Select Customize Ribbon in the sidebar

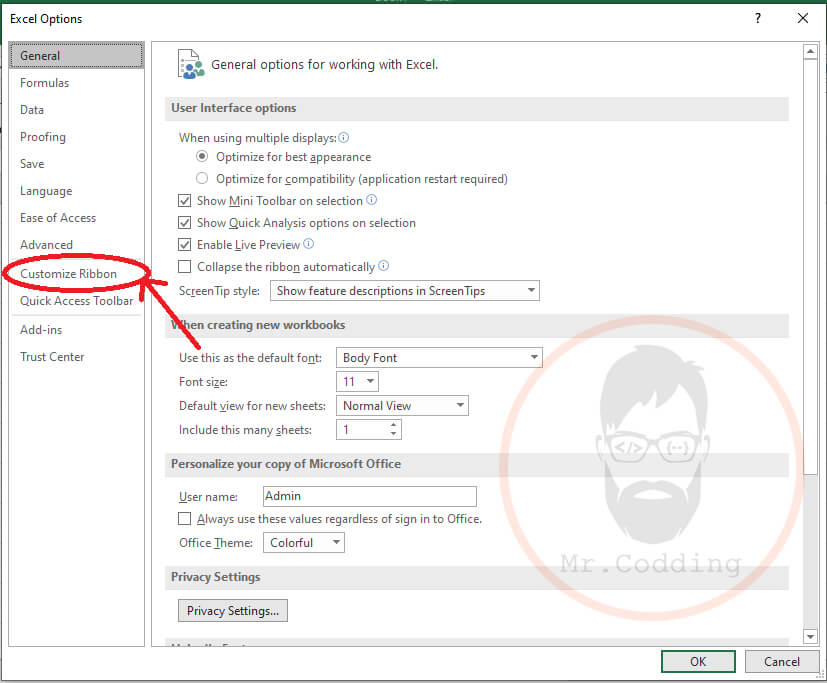76,274
